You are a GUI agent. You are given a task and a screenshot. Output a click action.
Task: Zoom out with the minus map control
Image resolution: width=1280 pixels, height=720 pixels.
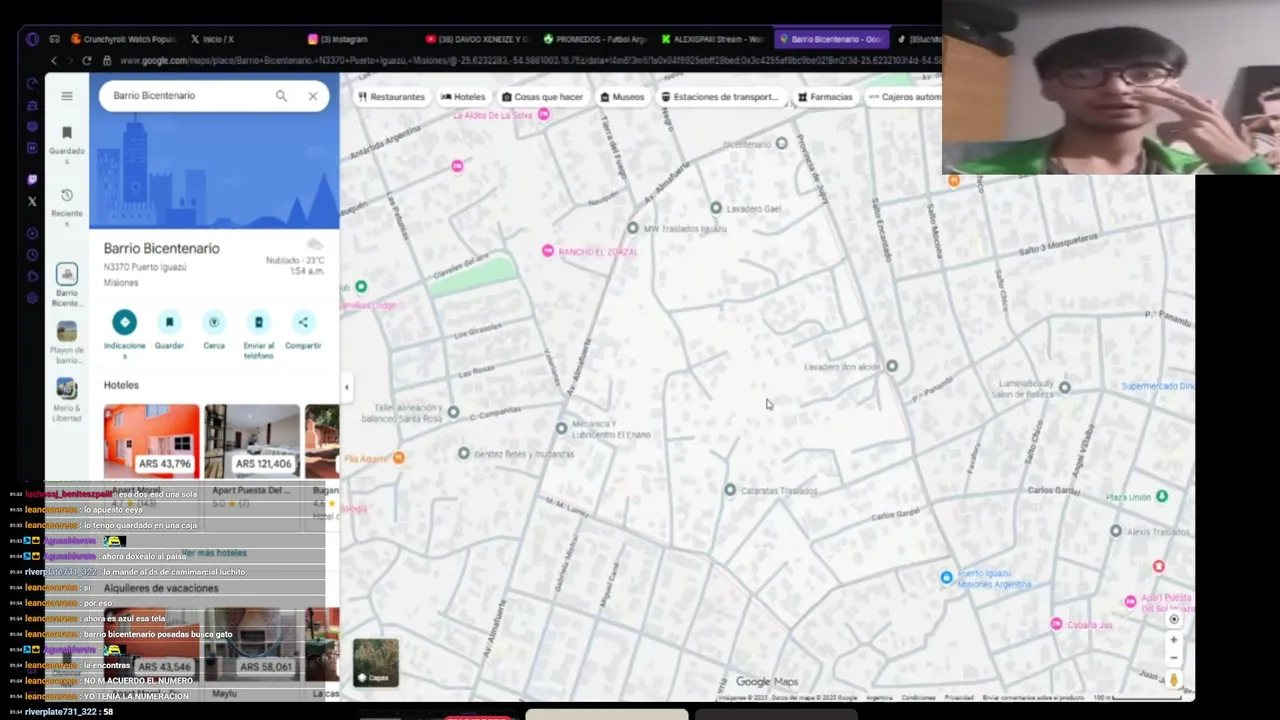click(x=1174, y=658)
